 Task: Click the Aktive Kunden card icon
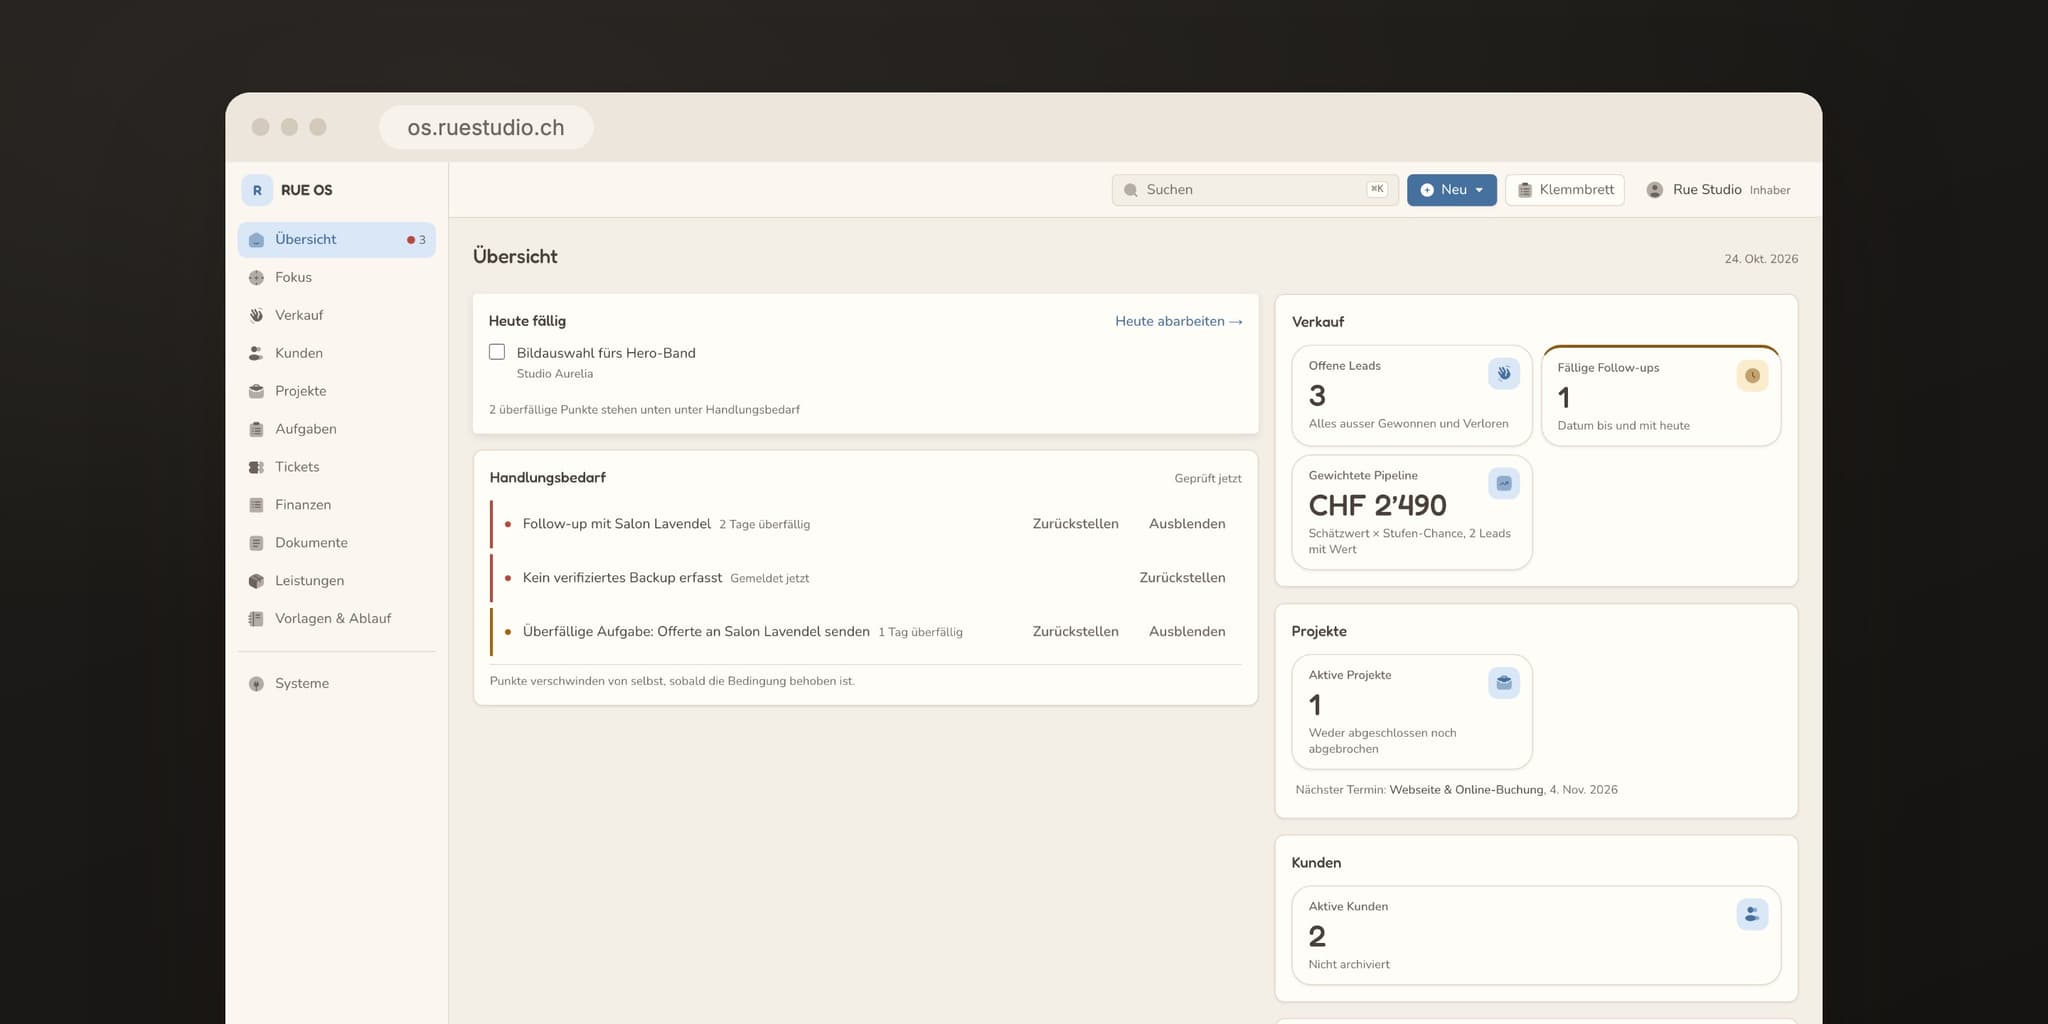[x=1752, y=915]
